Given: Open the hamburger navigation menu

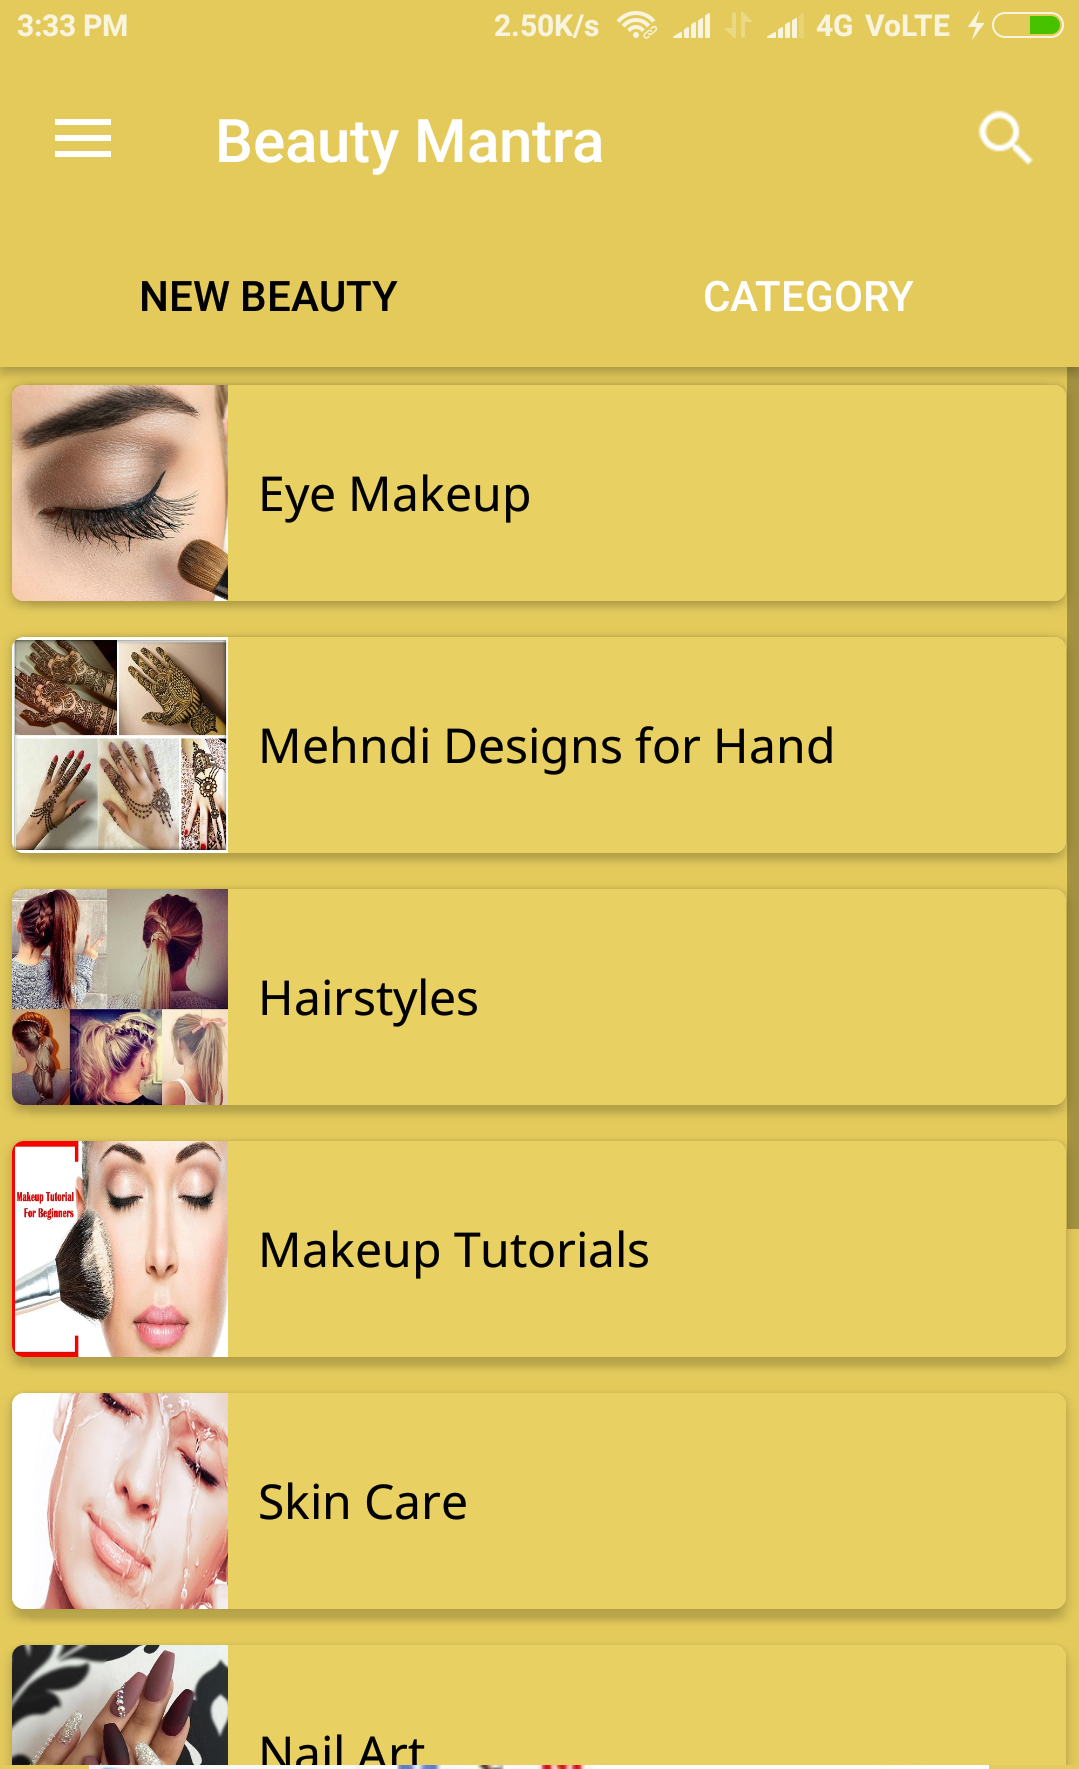Looking at the screenshot, I should coord(83,138).
